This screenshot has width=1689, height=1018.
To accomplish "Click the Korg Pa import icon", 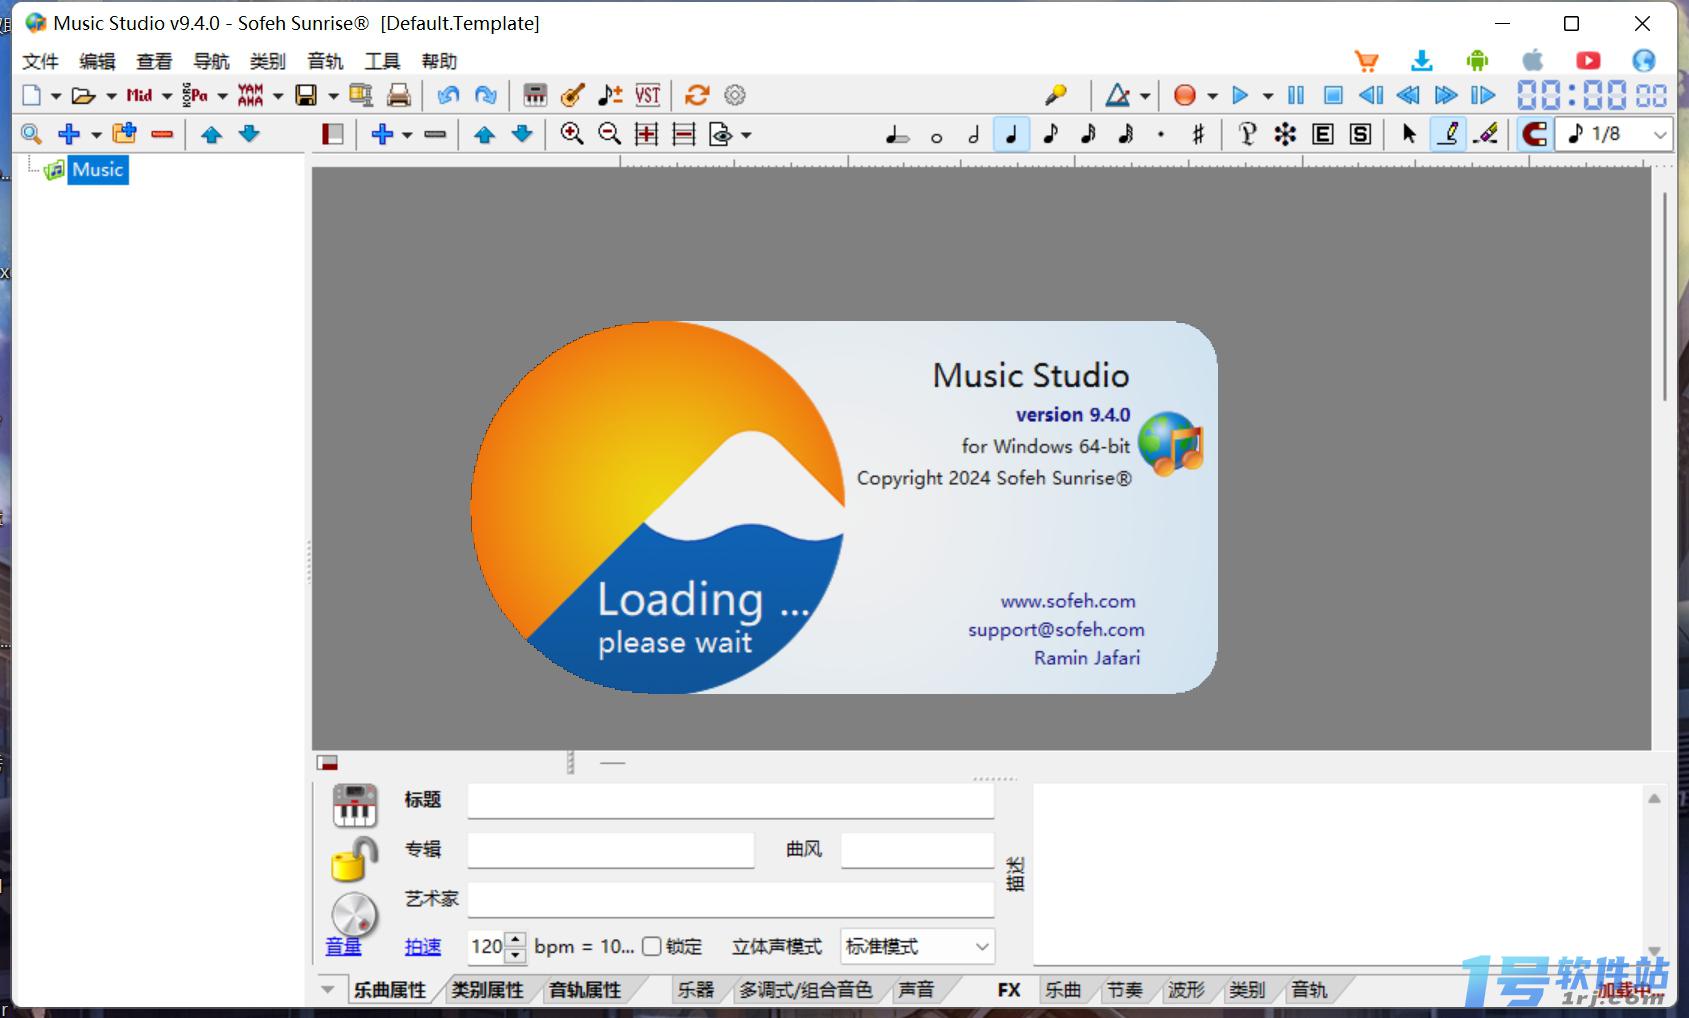I will (x=195, y=95).
